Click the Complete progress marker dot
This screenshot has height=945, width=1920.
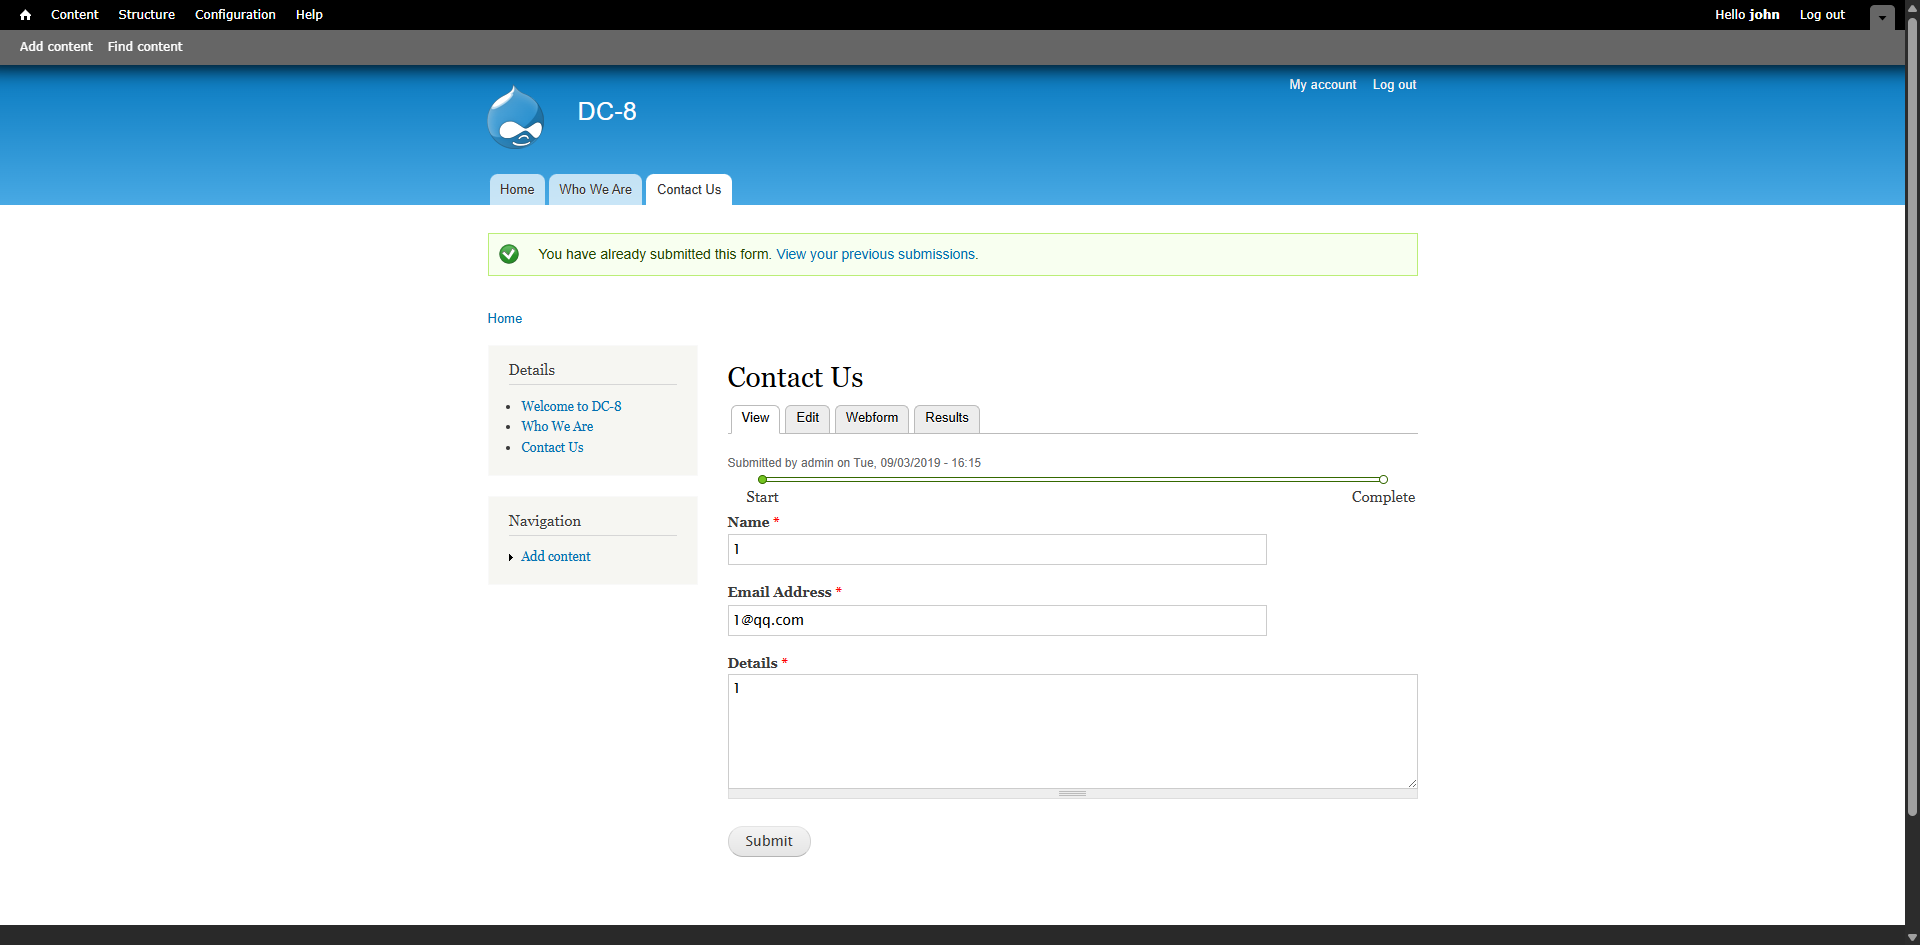[x=1383, y=480]
